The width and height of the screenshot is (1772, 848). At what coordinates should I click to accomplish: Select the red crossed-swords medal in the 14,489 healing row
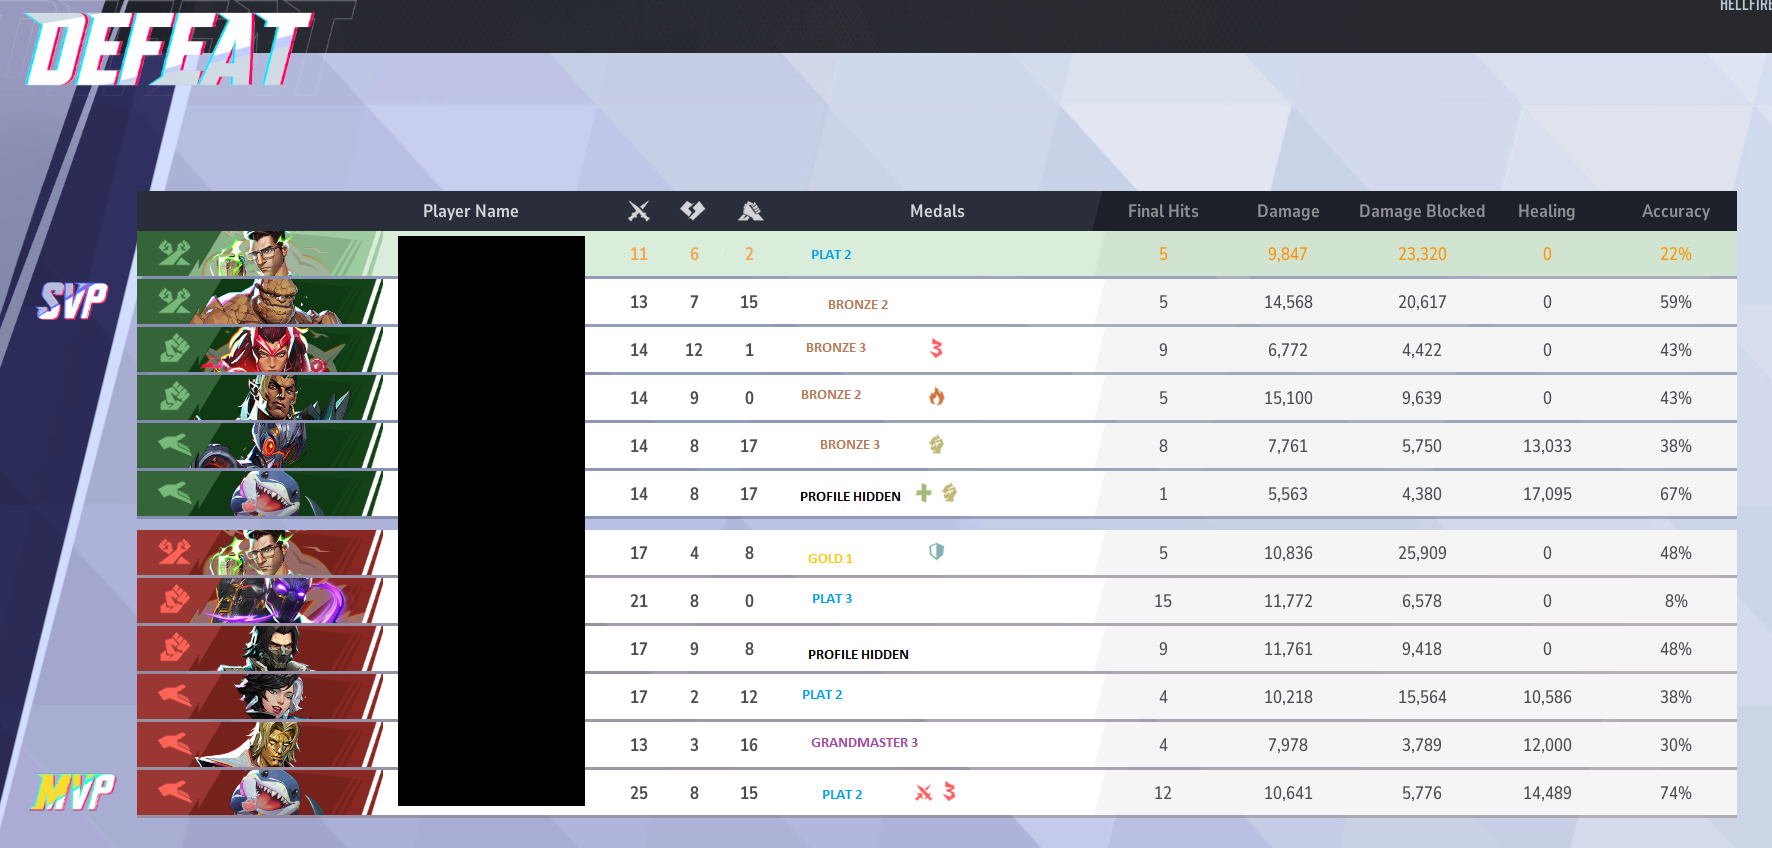[924, 792]
